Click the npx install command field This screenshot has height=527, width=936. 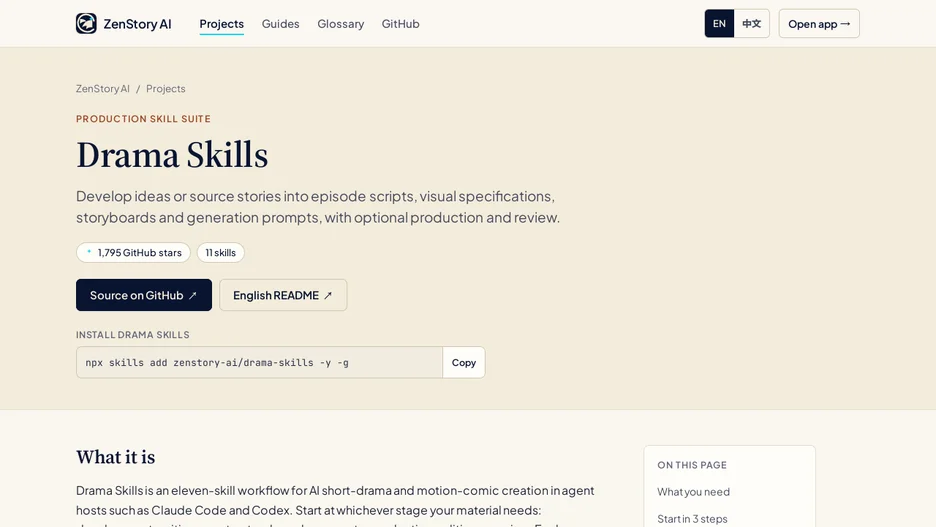(260, 362)
